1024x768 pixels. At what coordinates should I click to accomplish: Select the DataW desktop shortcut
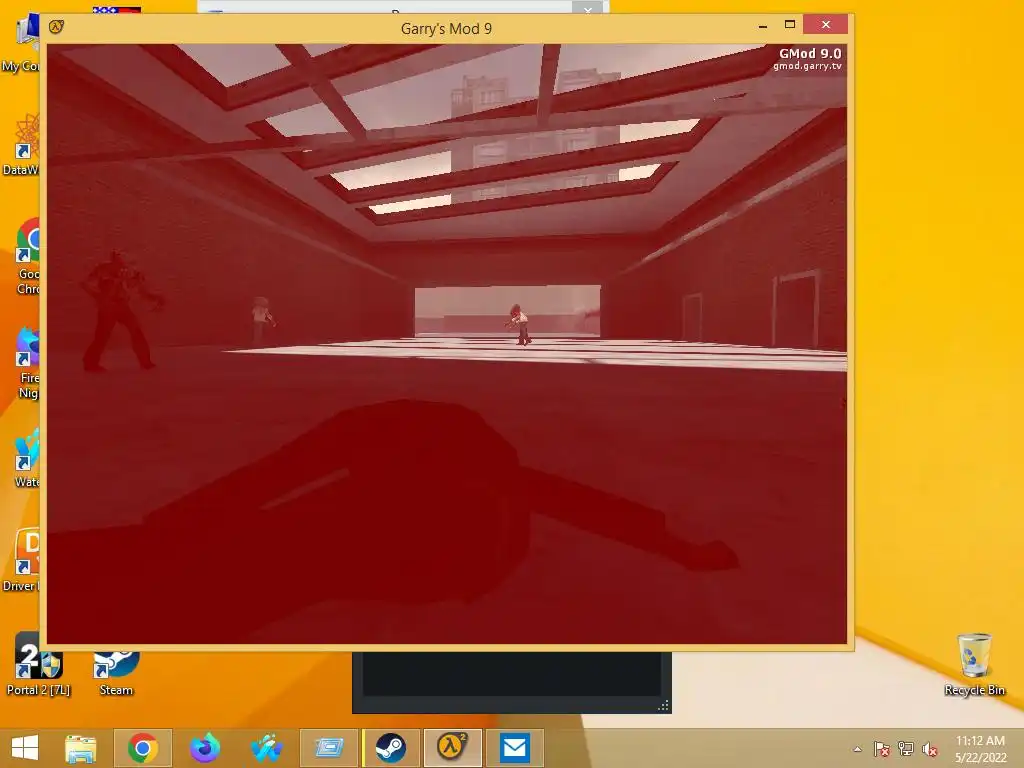(x=21, y=144)
